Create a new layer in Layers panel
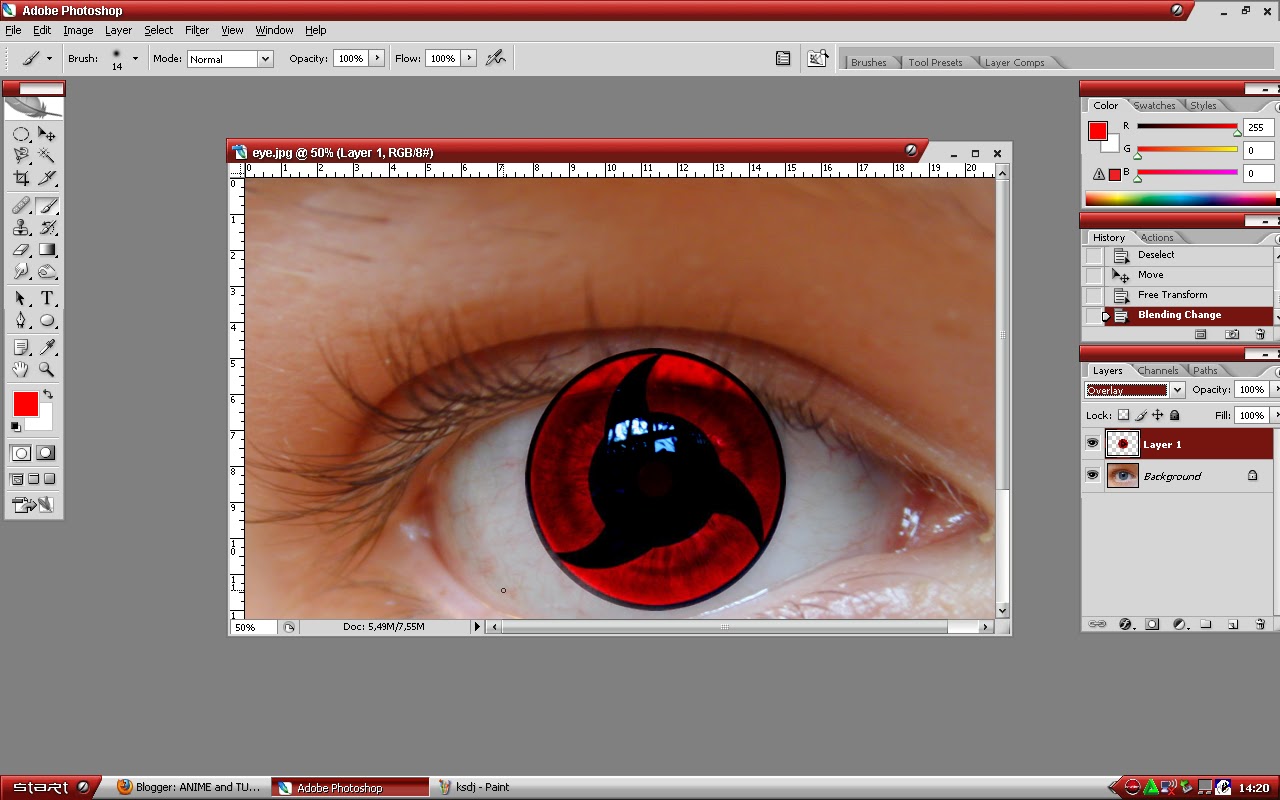The height and width of the screenshot is (800, 1280). (1233, 624)
